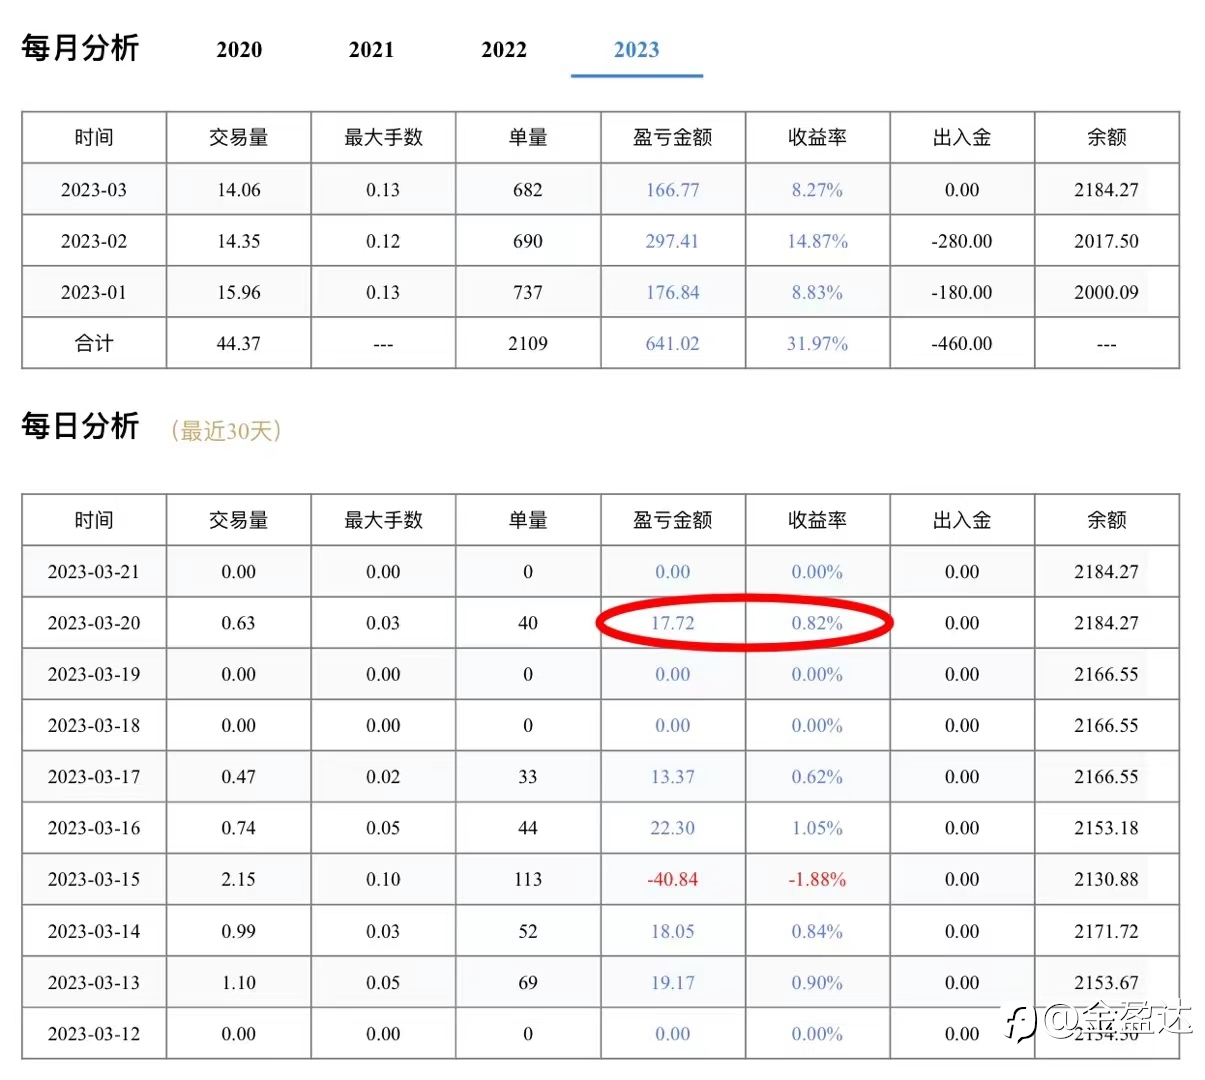Click total trade volume 44.37
Viewport: 1205px width, 1080px height.
(239, 344)
